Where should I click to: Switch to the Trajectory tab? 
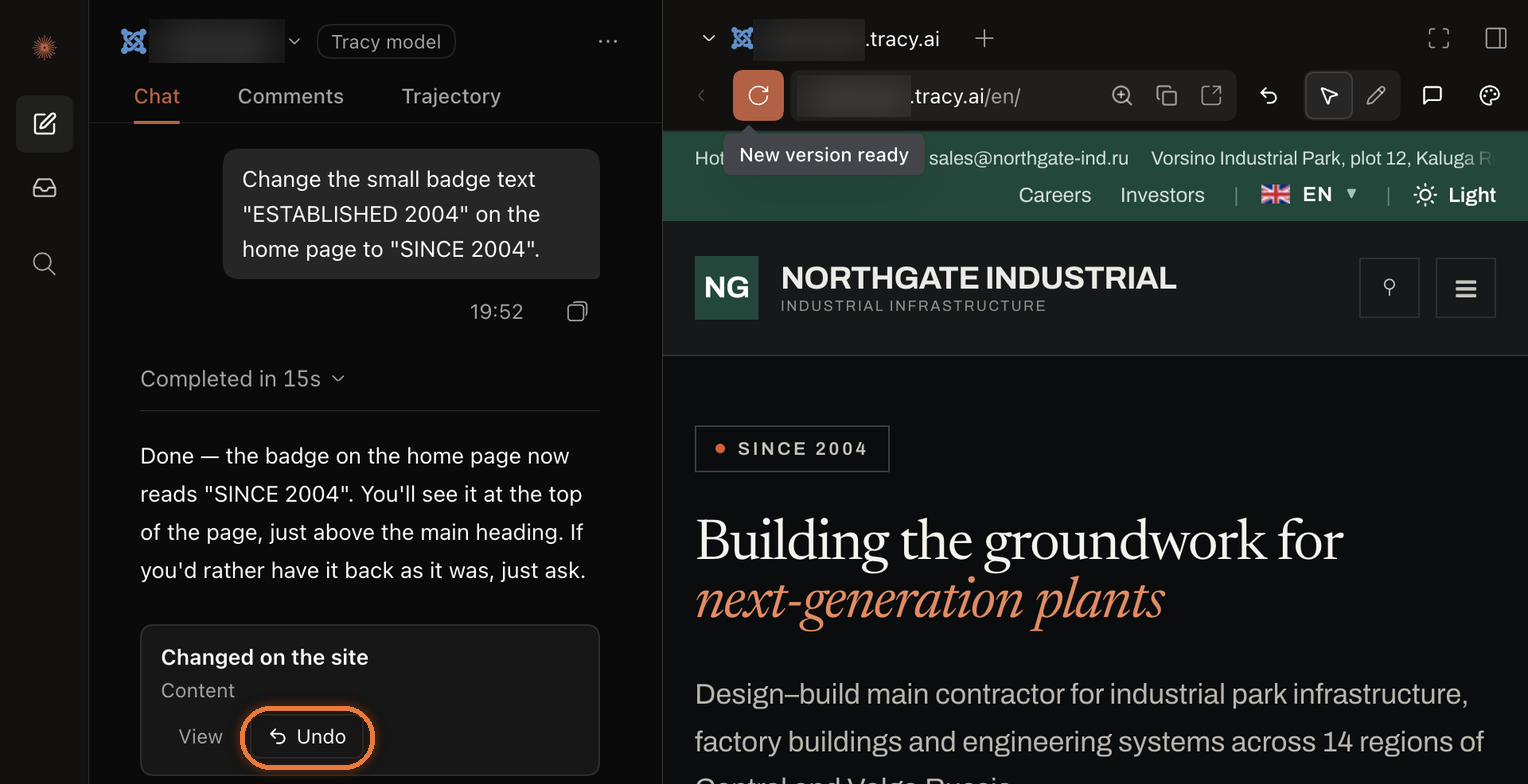(x=451, y=97)
